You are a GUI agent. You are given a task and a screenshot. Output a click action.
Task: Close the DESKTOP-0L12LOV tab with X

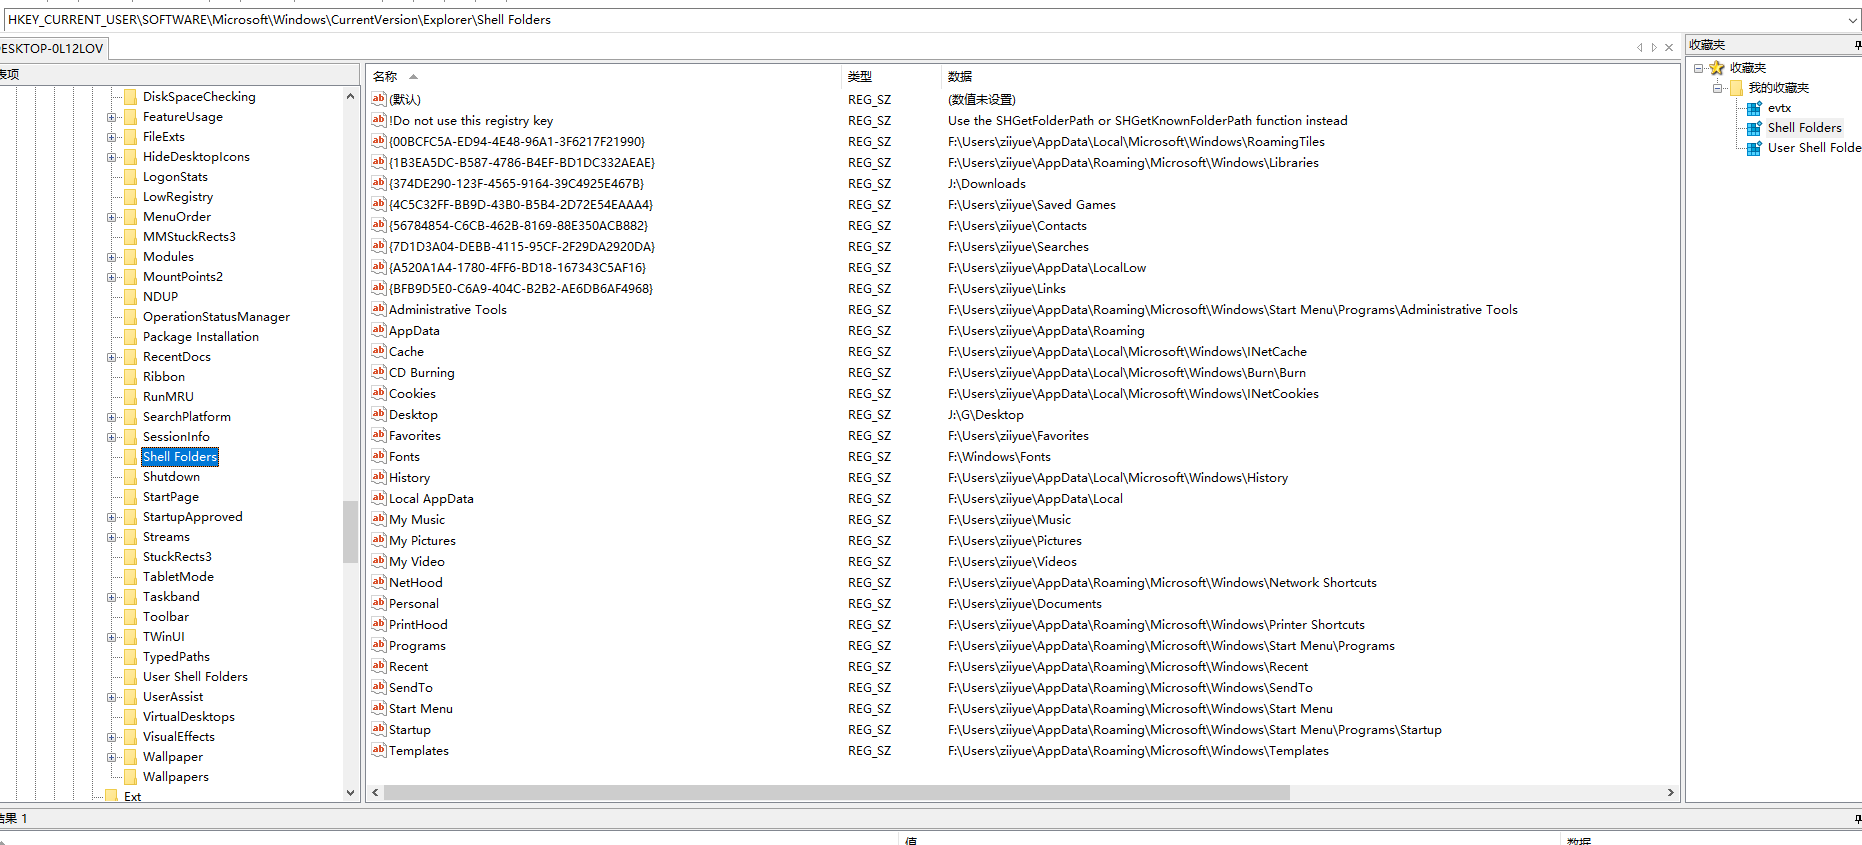click(1668, 47)
